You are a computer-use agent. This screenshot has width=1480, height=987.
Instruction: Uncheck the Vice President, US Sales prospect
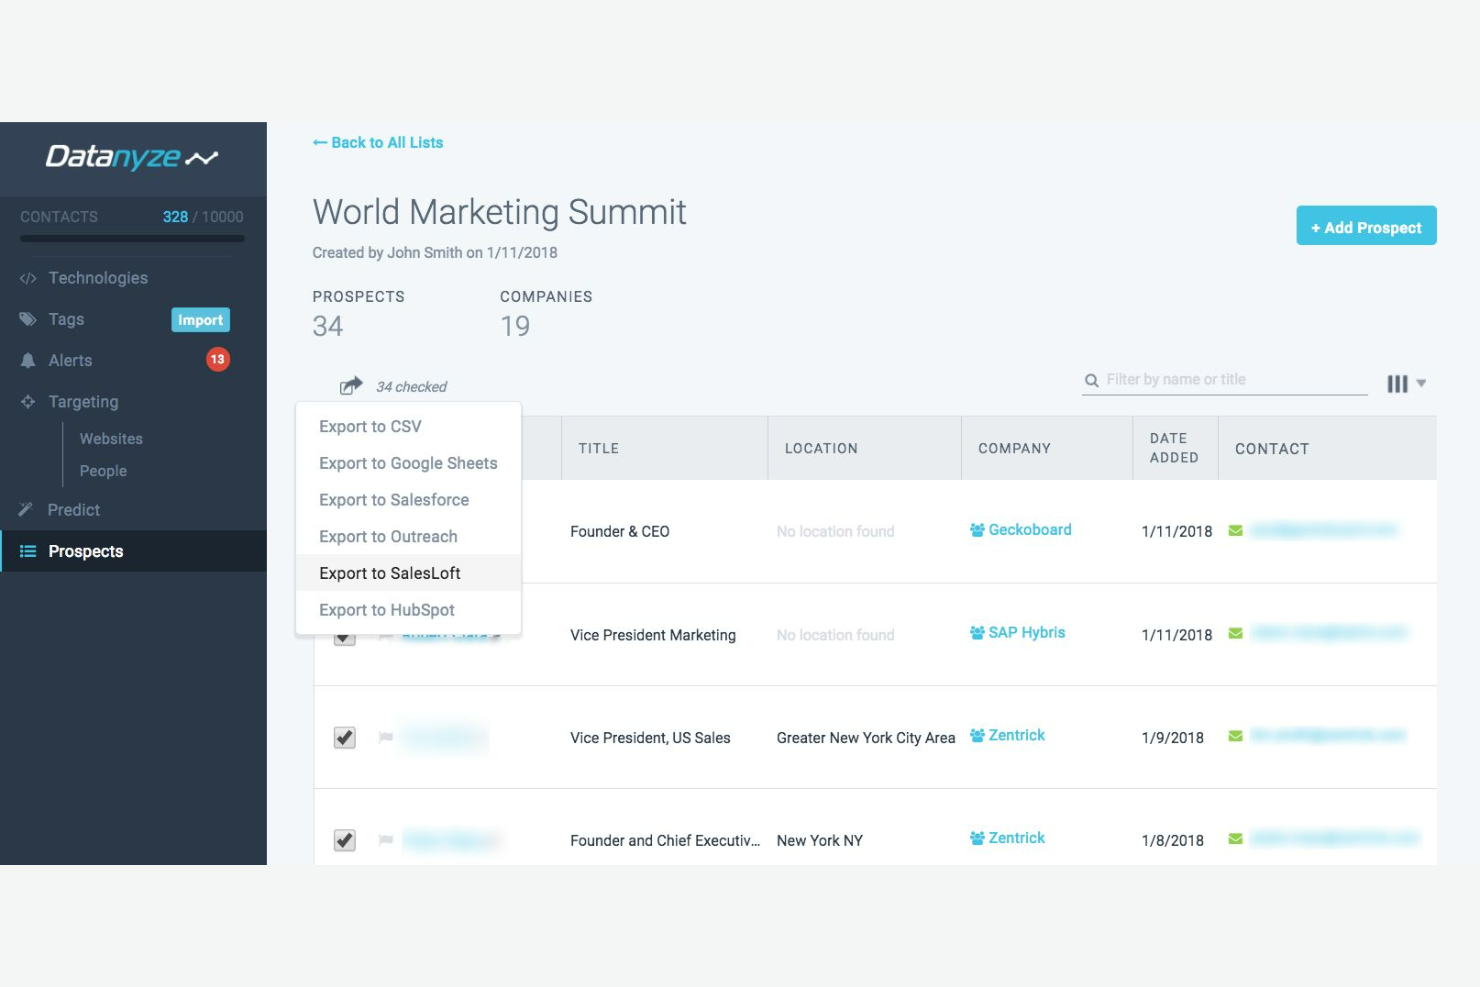[x=344, y=737]
